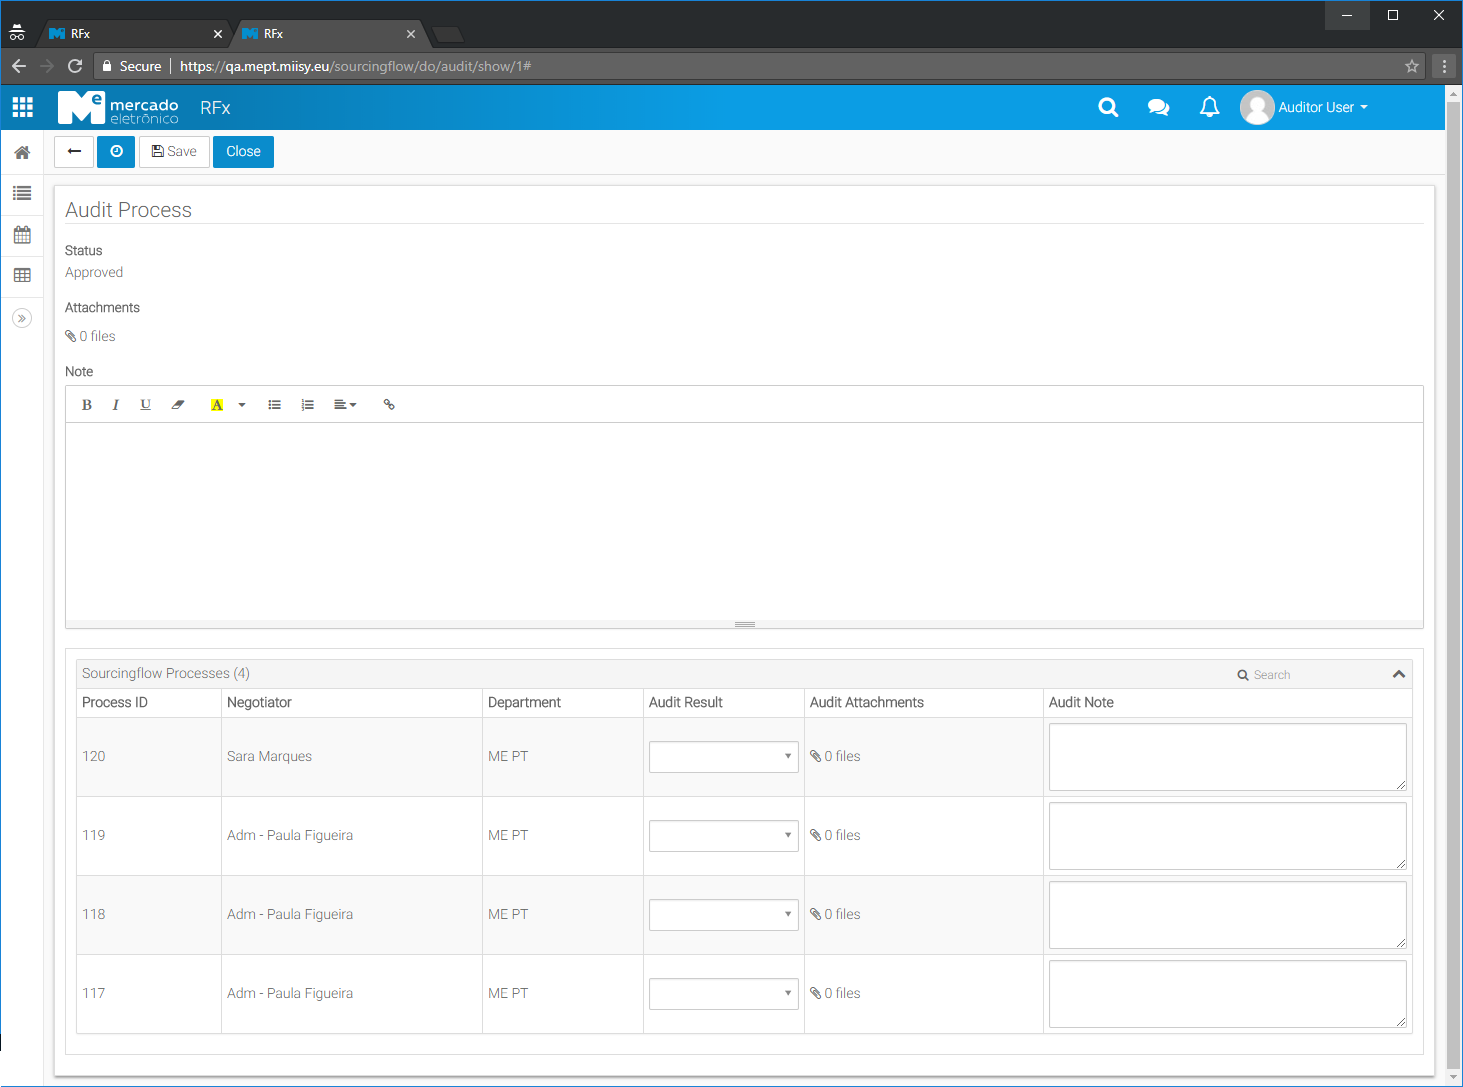Image resolution: width=1463 pixels, height=1087 pixels.
Task: Collapse the Sourcingflow Processes panel
Action: [1398, 674]
